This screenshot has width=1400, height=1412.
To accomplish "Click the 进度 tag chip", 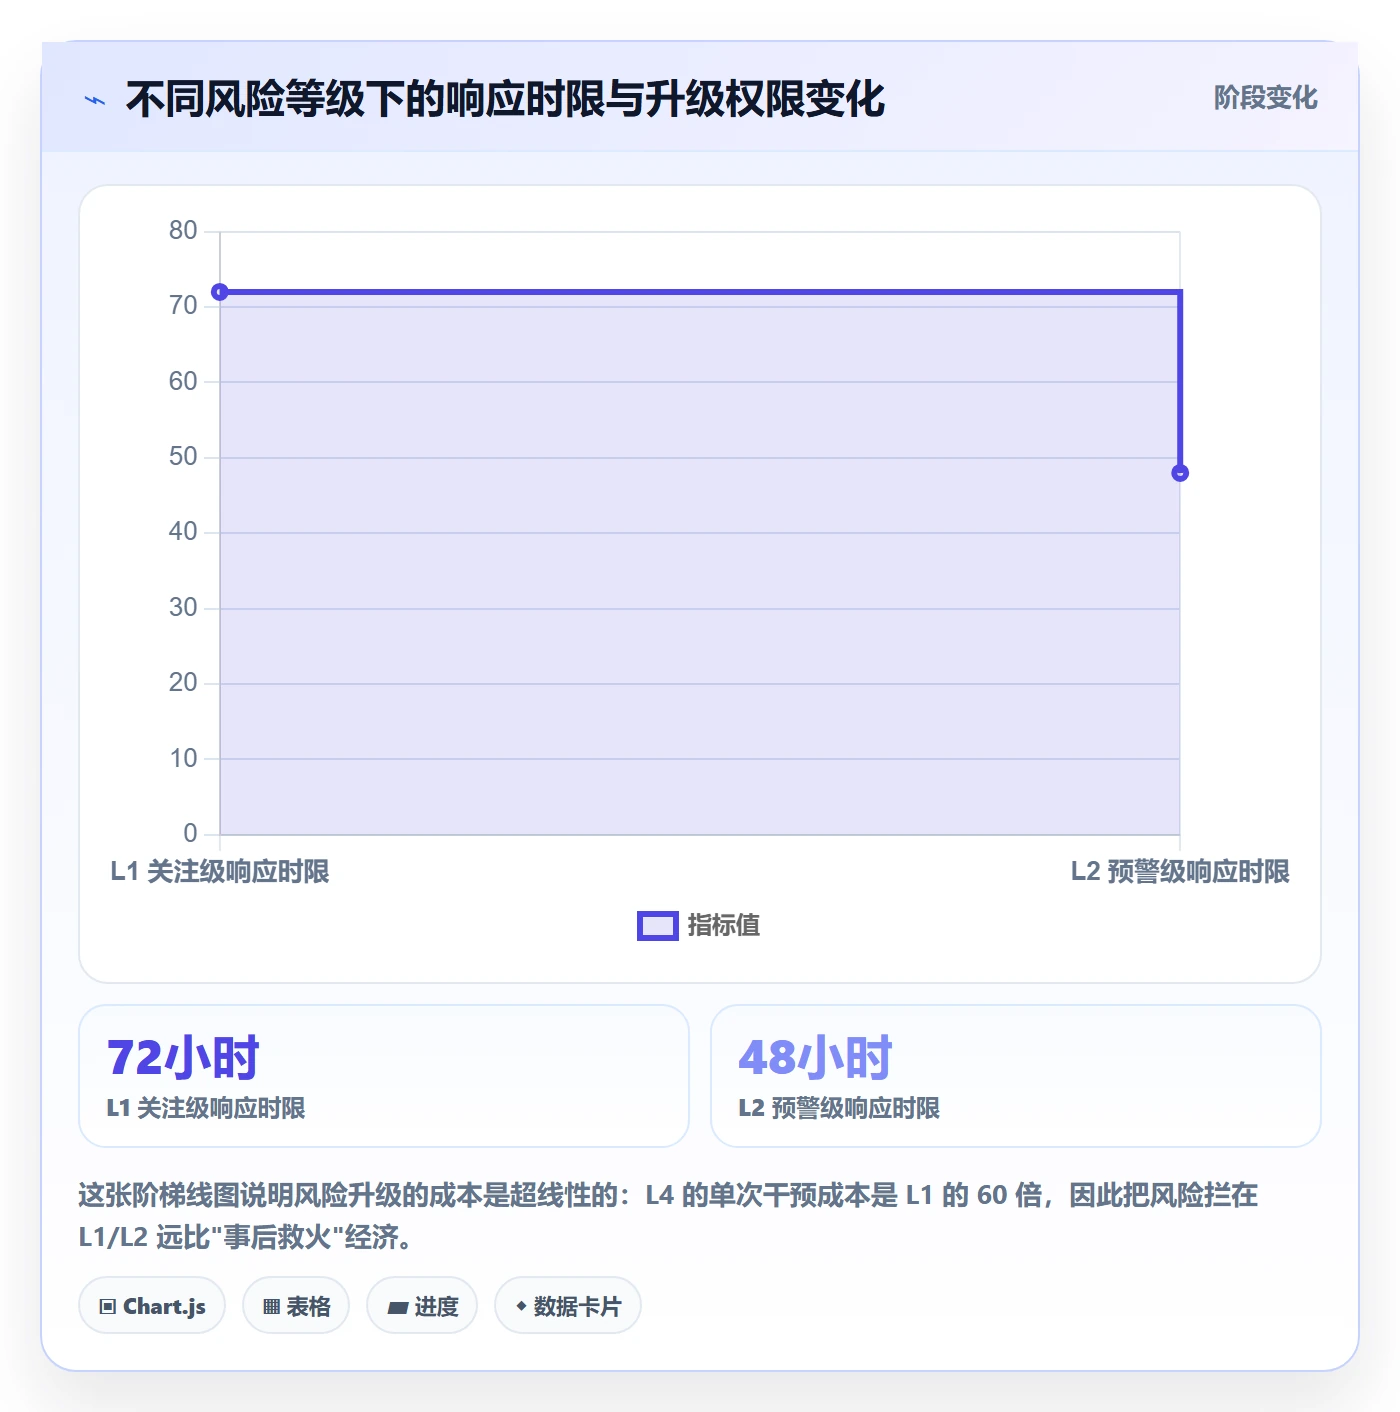I will click(422, 1306).
